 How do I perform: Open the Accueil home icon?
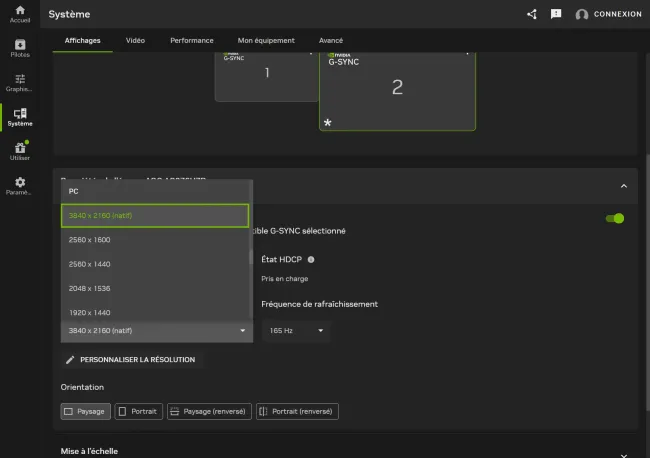[x=20, y=14]
